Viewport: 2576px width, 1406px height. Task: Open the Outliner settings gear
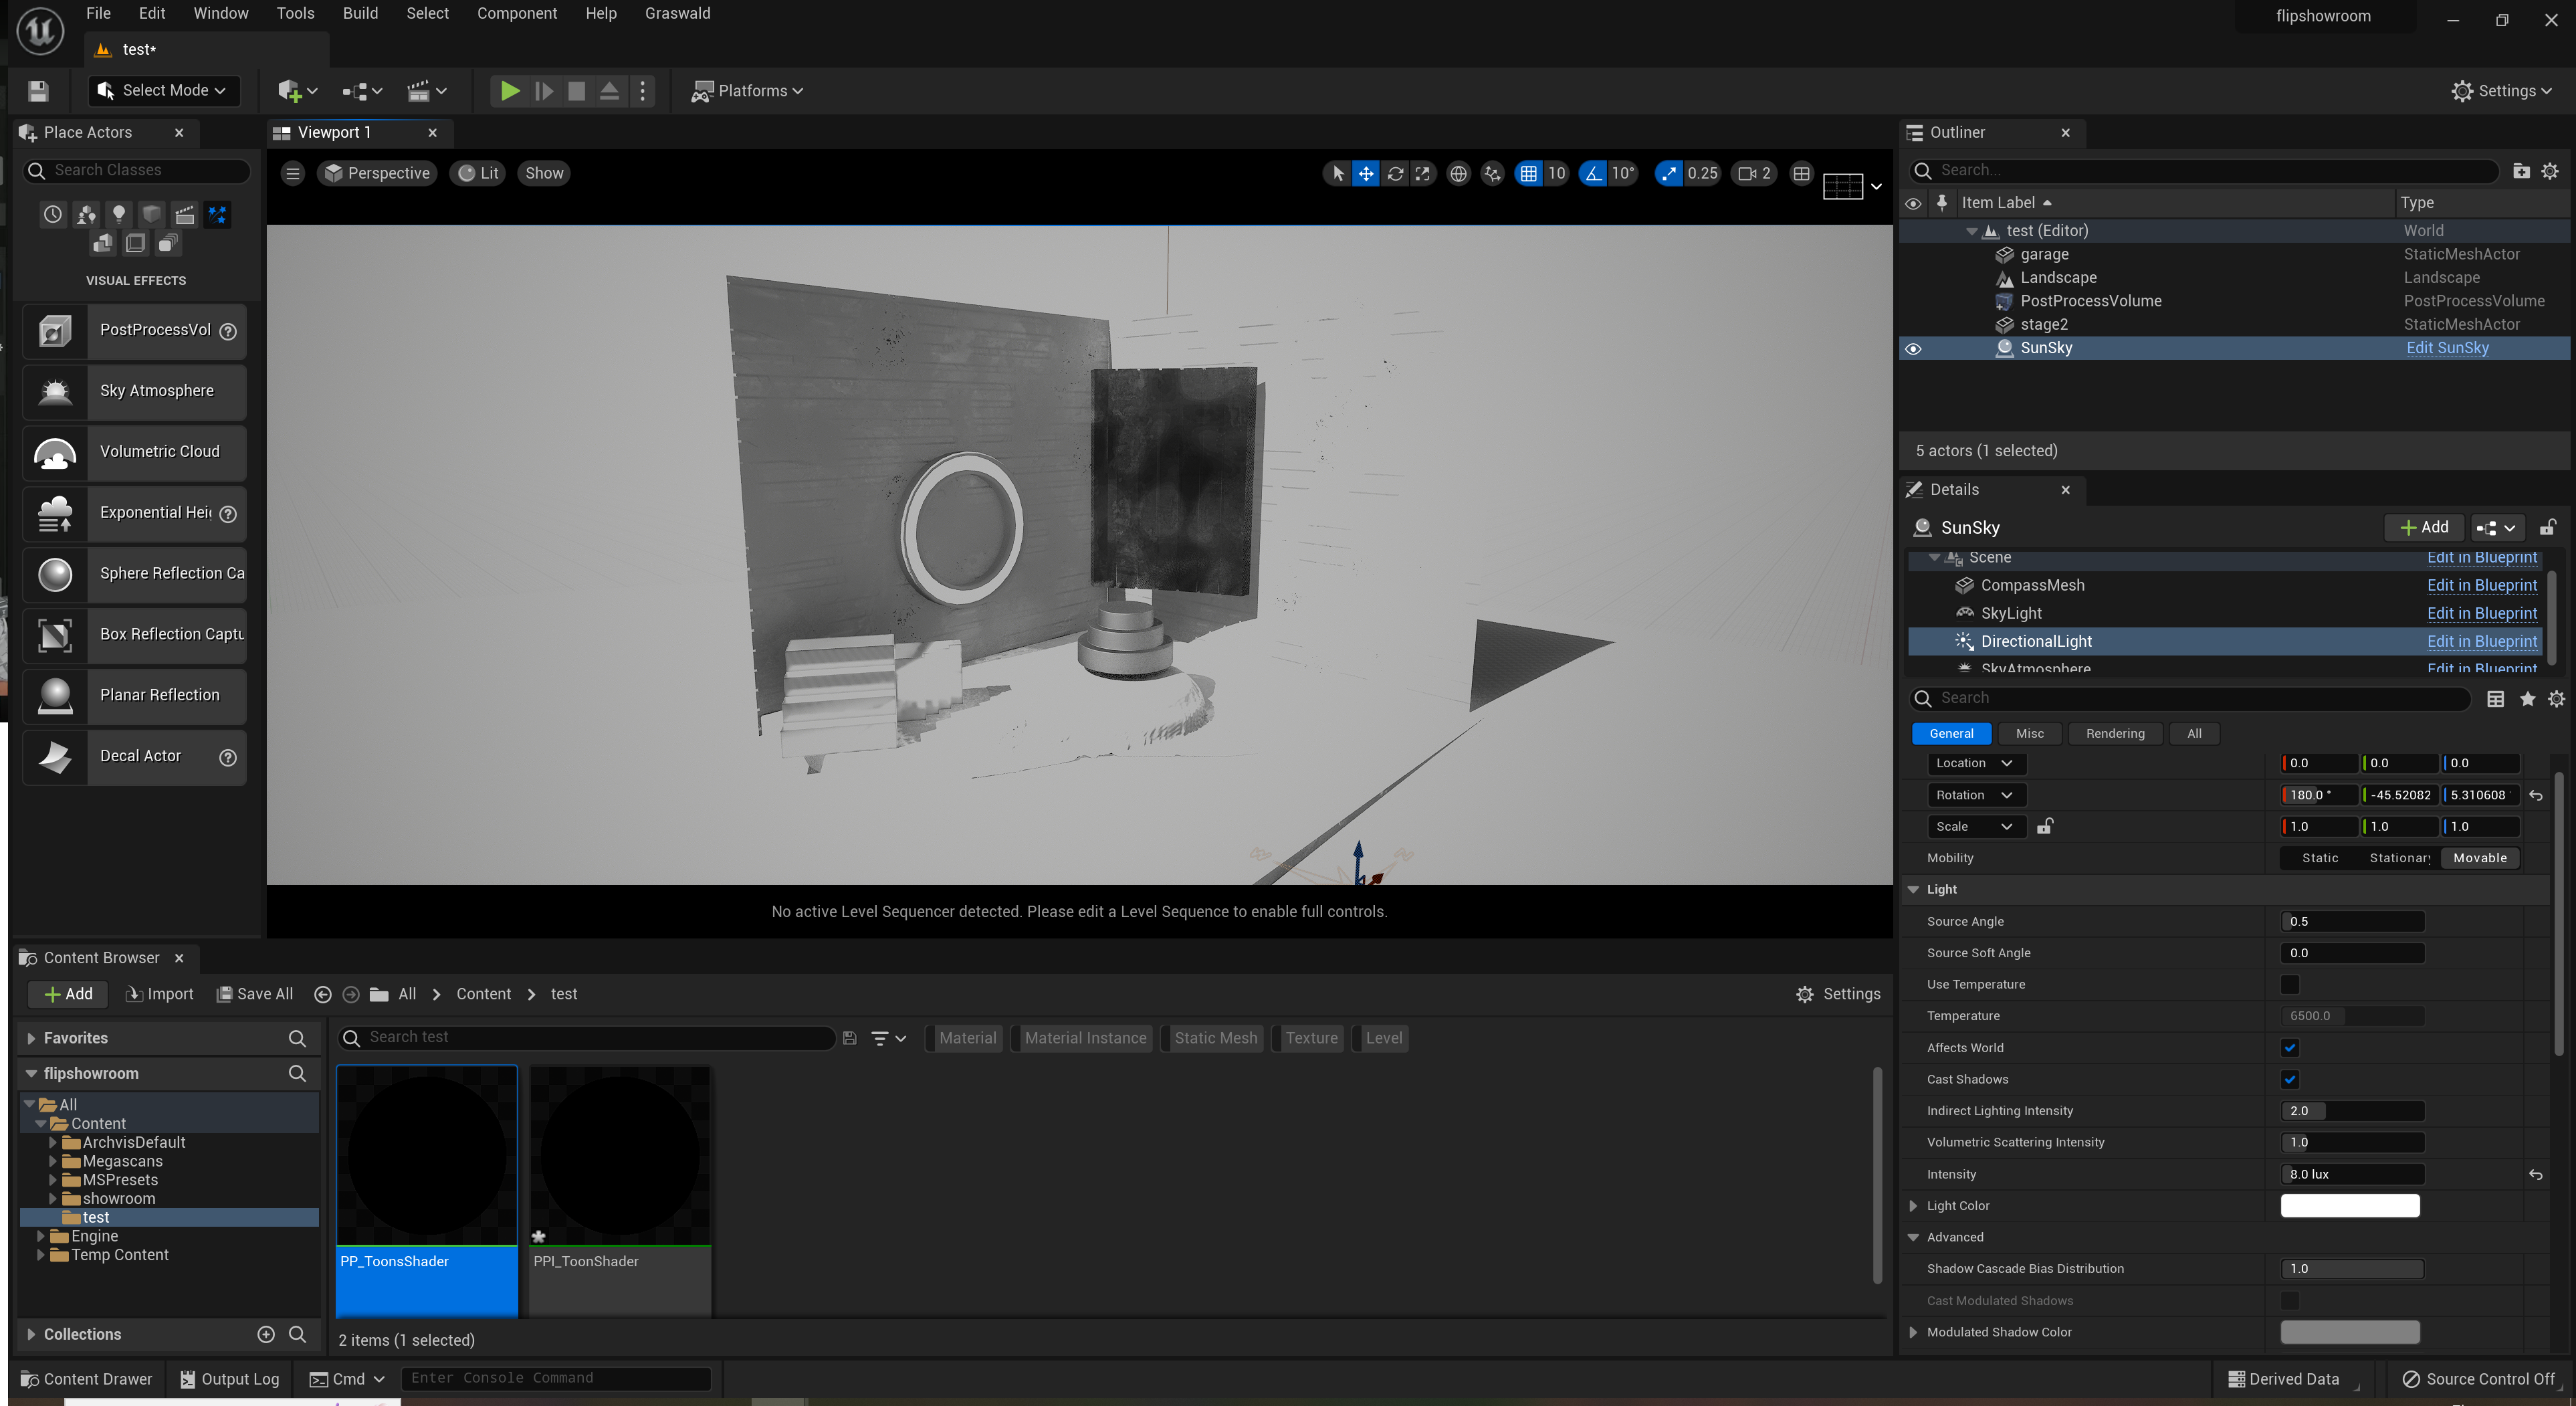pyautogui.click(x=2550, y=171)
